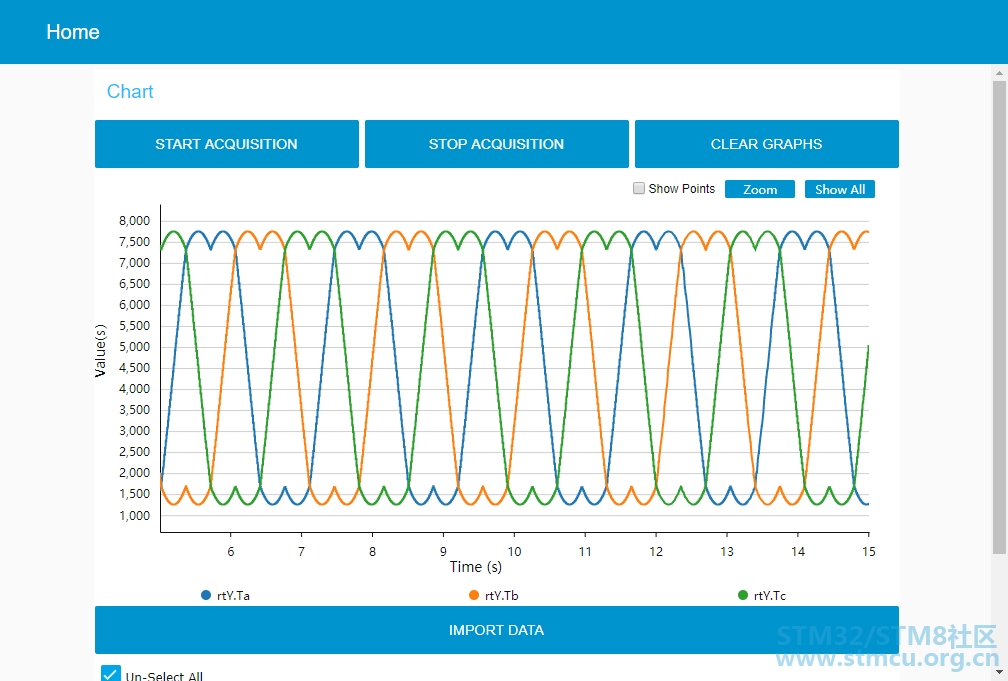1008x681 pixels.
Task: Start the data acquisition
Action: [x=227, y=144]
